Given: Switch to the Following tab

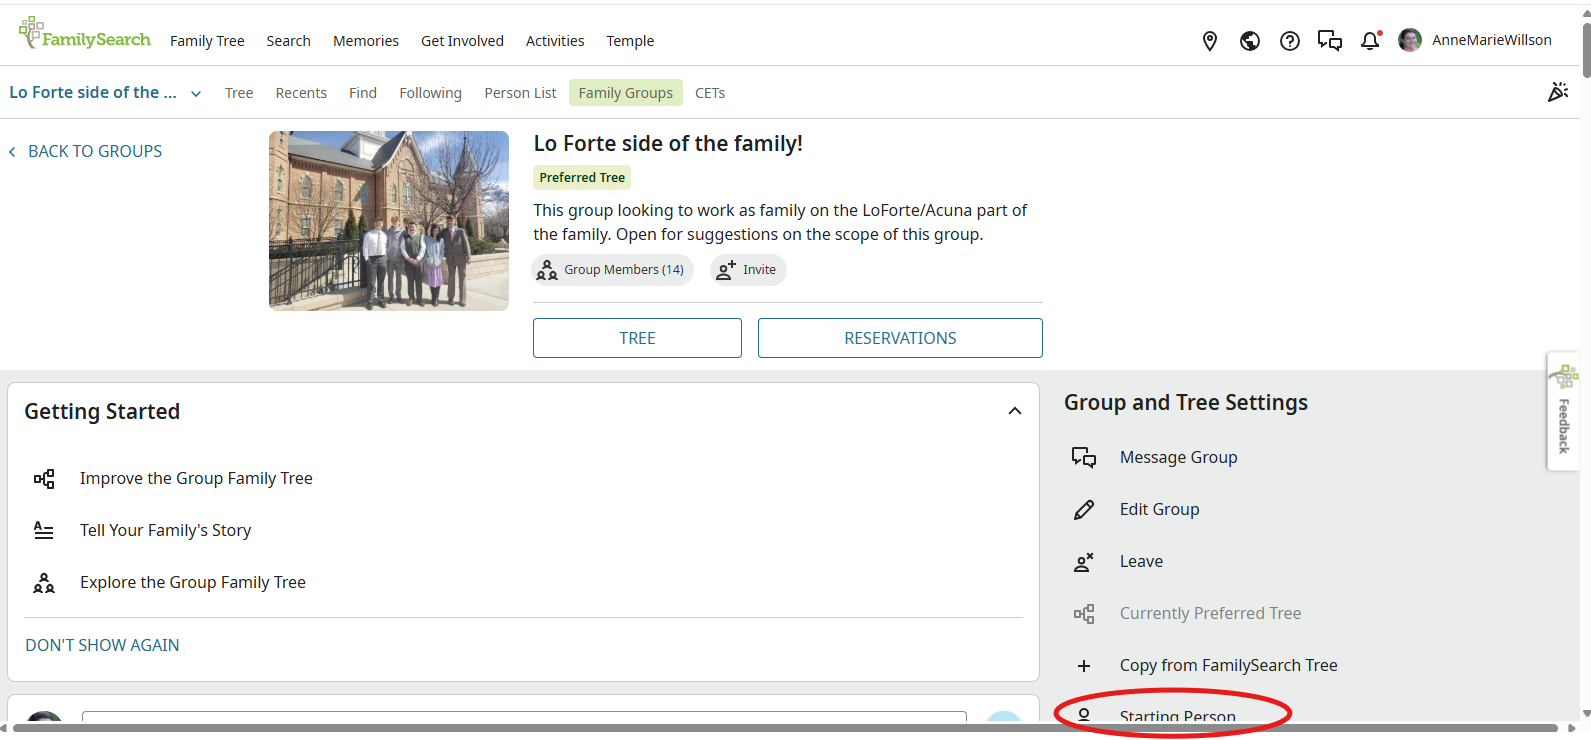Looking at the screenshot, I should 431,93.
